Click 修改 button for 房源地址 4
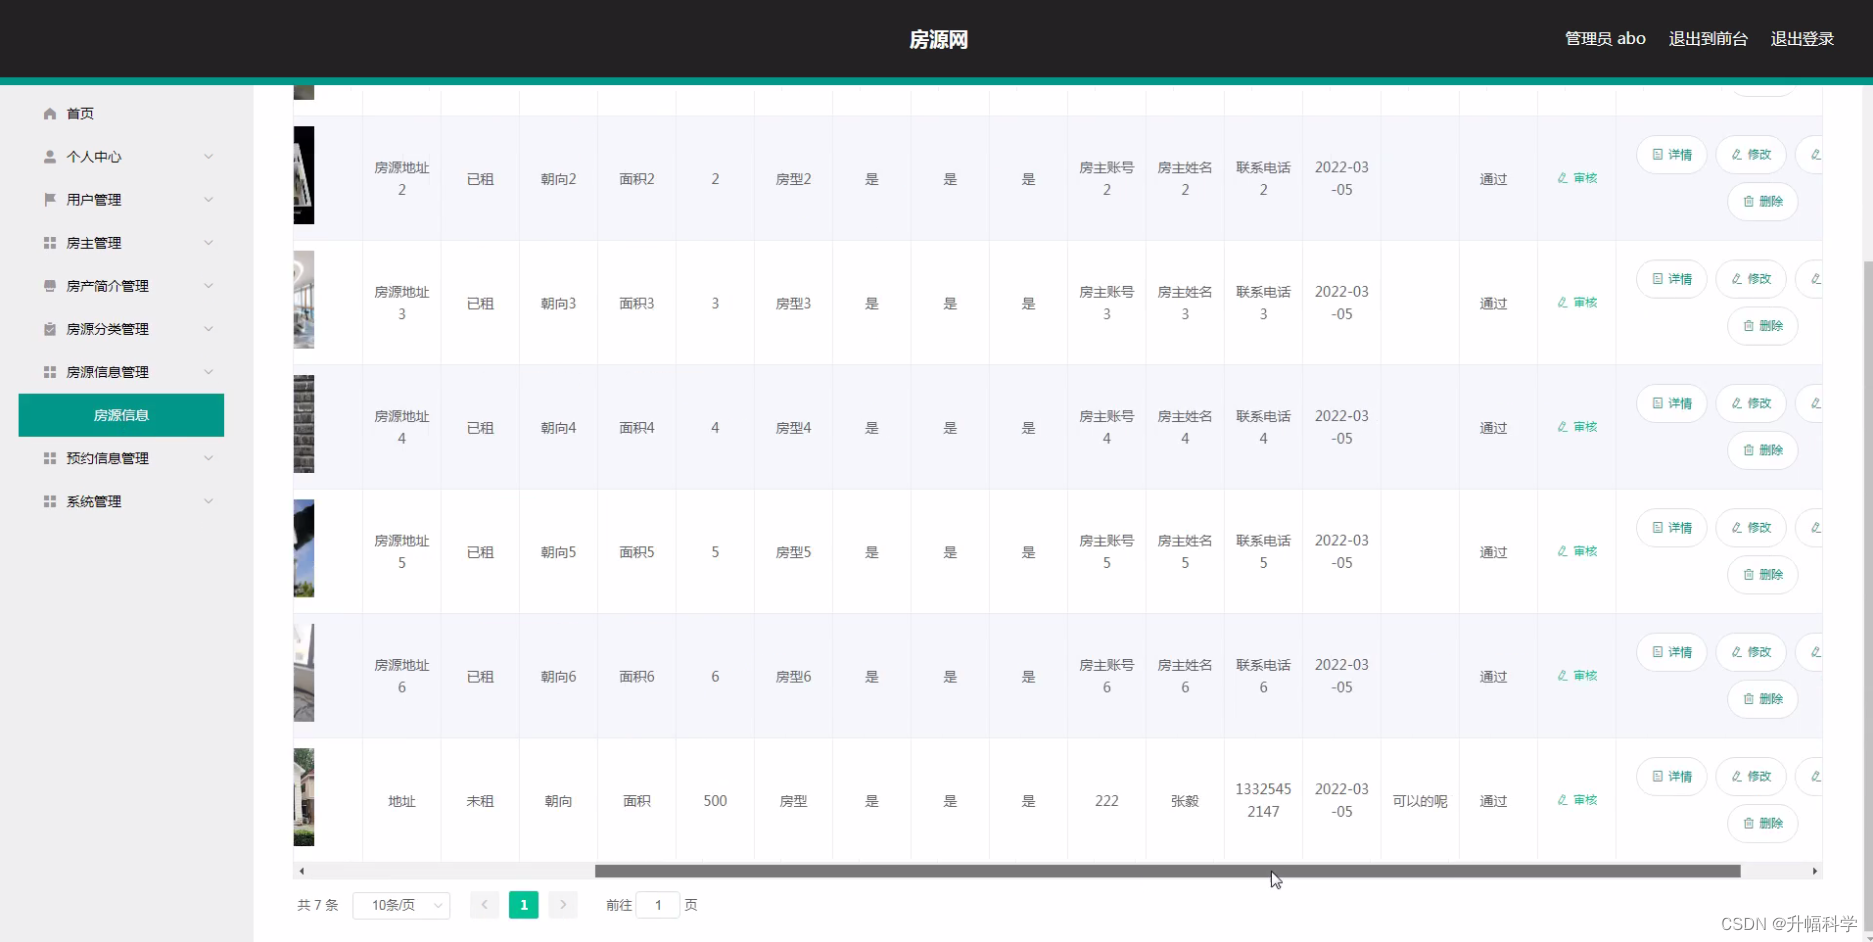Image resolution: width=1873 pixels, height=942 pixels. (1751, 403)
